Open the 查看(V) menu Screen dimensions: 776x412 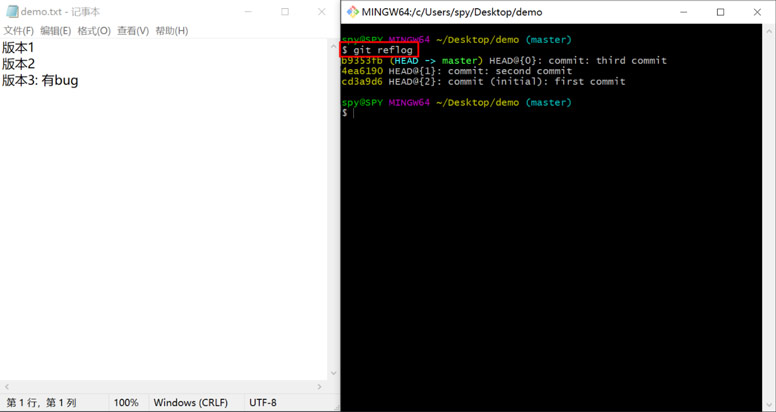click(x=133, y=31)
